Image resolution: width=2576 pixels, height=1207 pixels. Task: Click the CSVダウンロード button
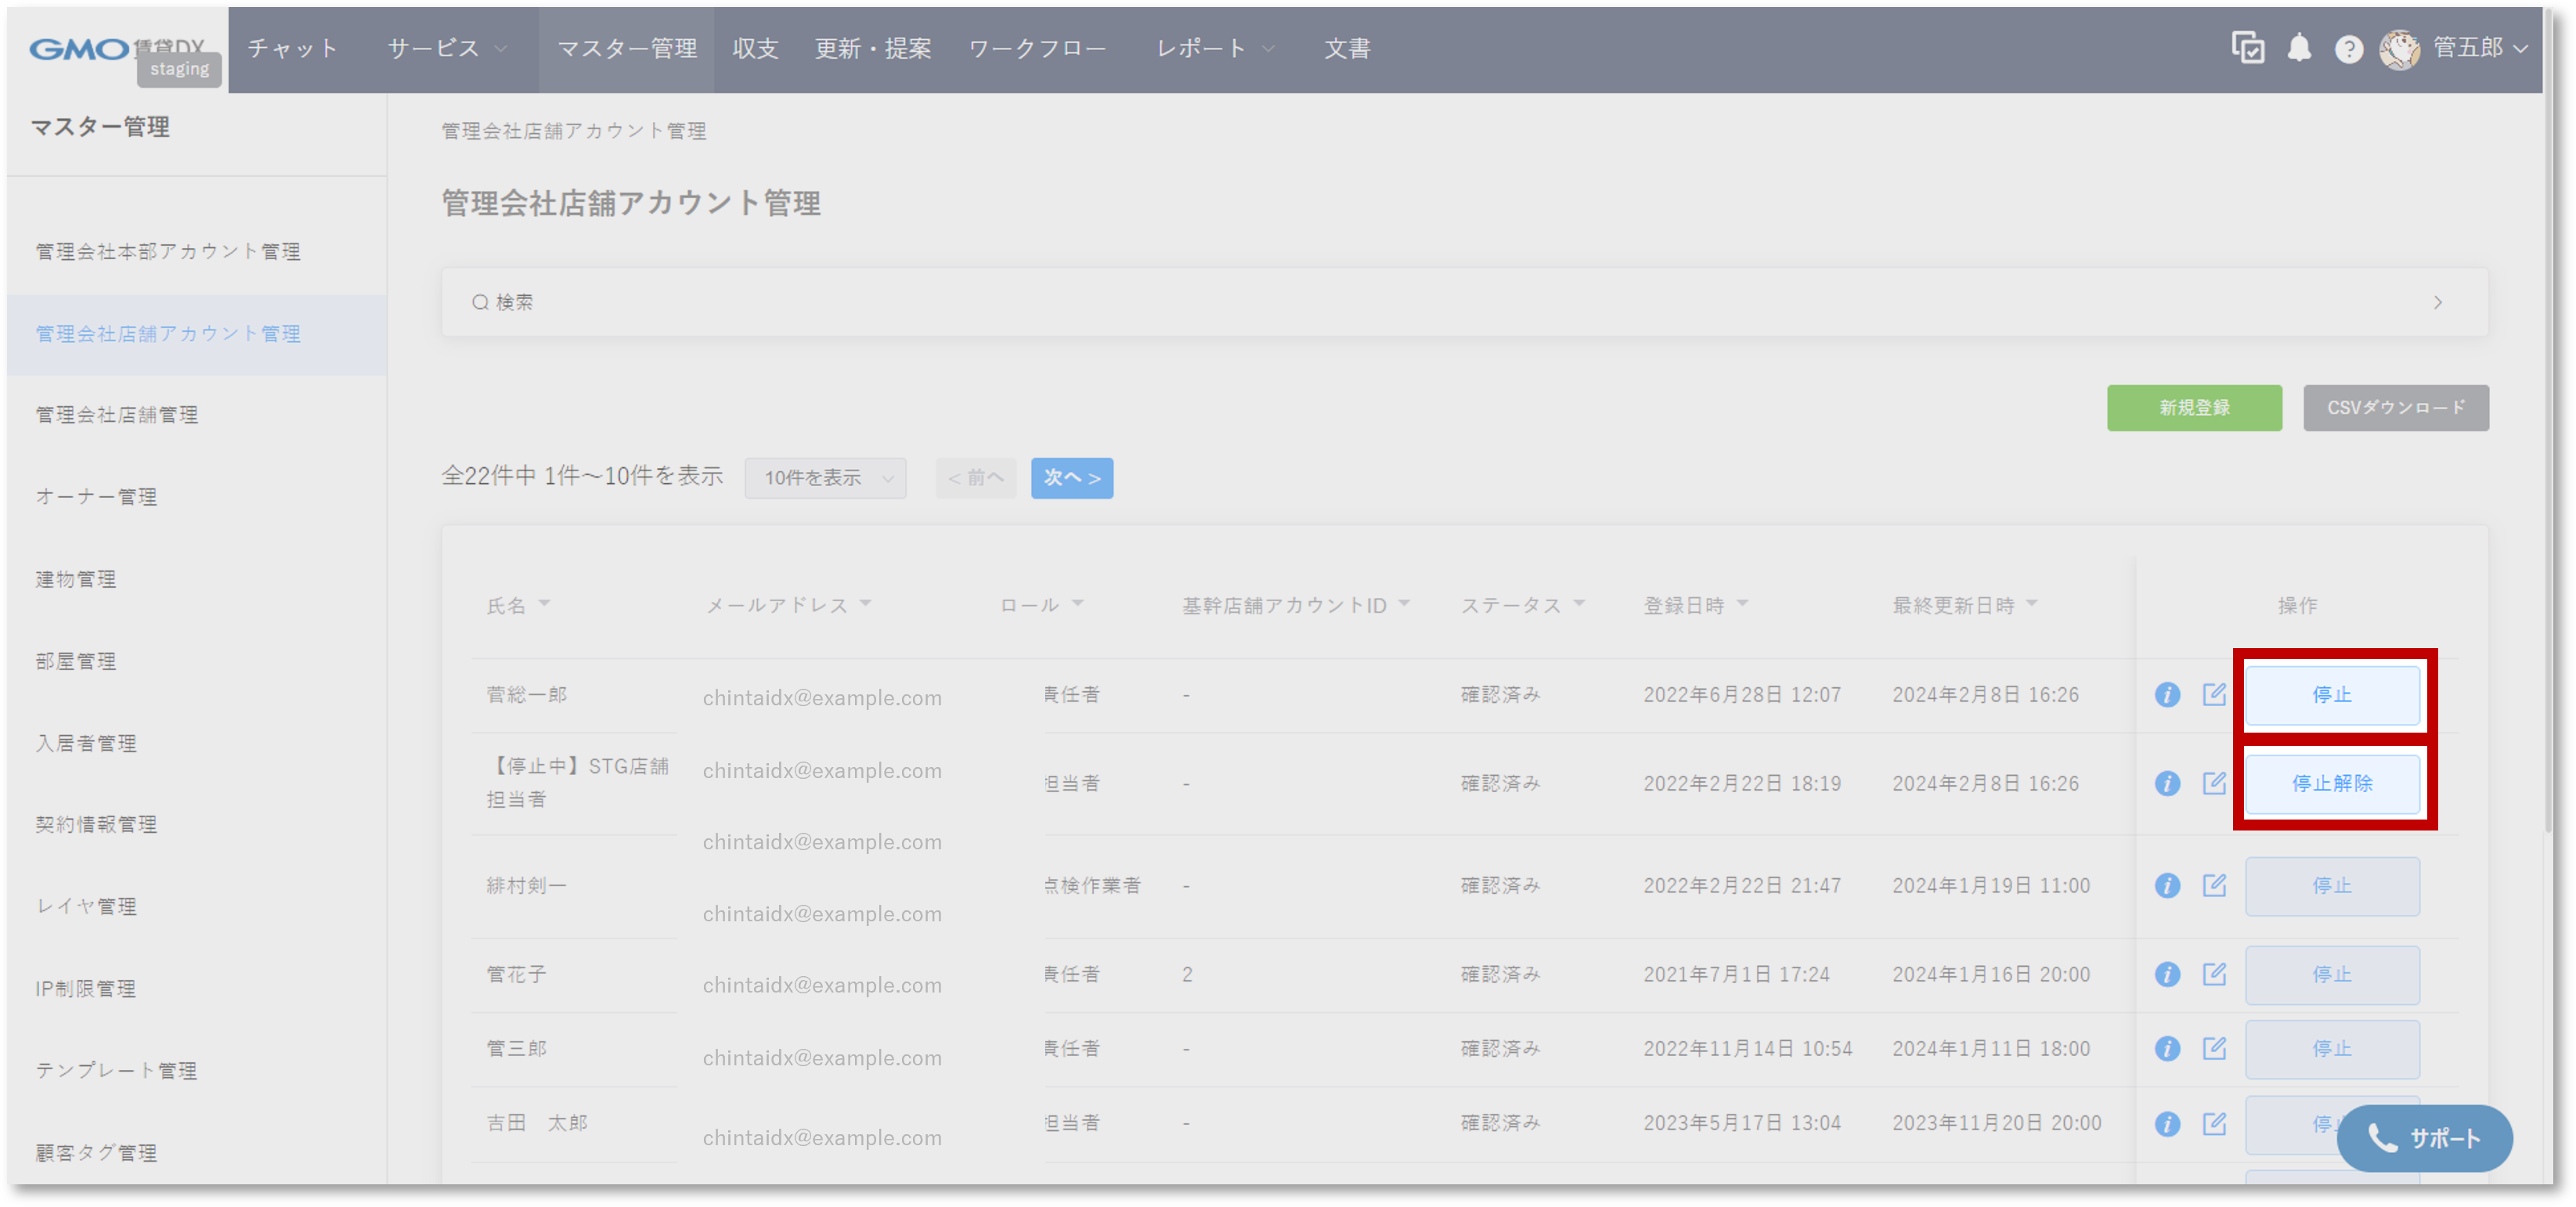tap(2396, 408)
